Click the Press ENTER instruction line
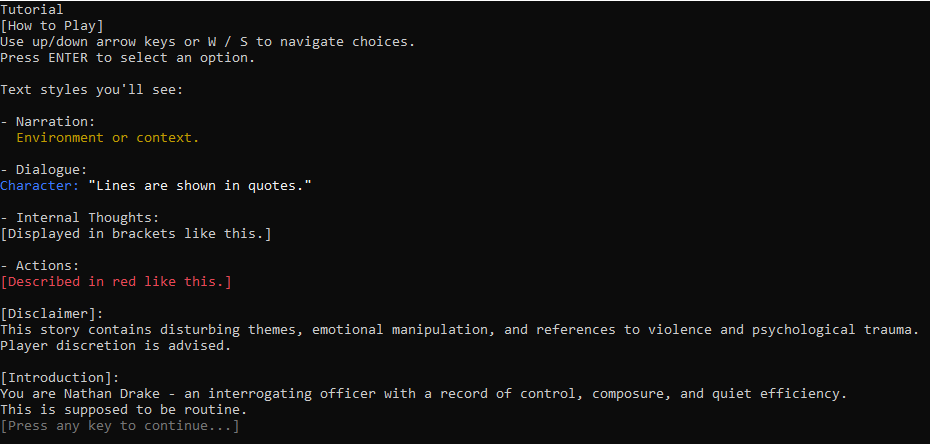930x444 pixels. click(127, 58)
